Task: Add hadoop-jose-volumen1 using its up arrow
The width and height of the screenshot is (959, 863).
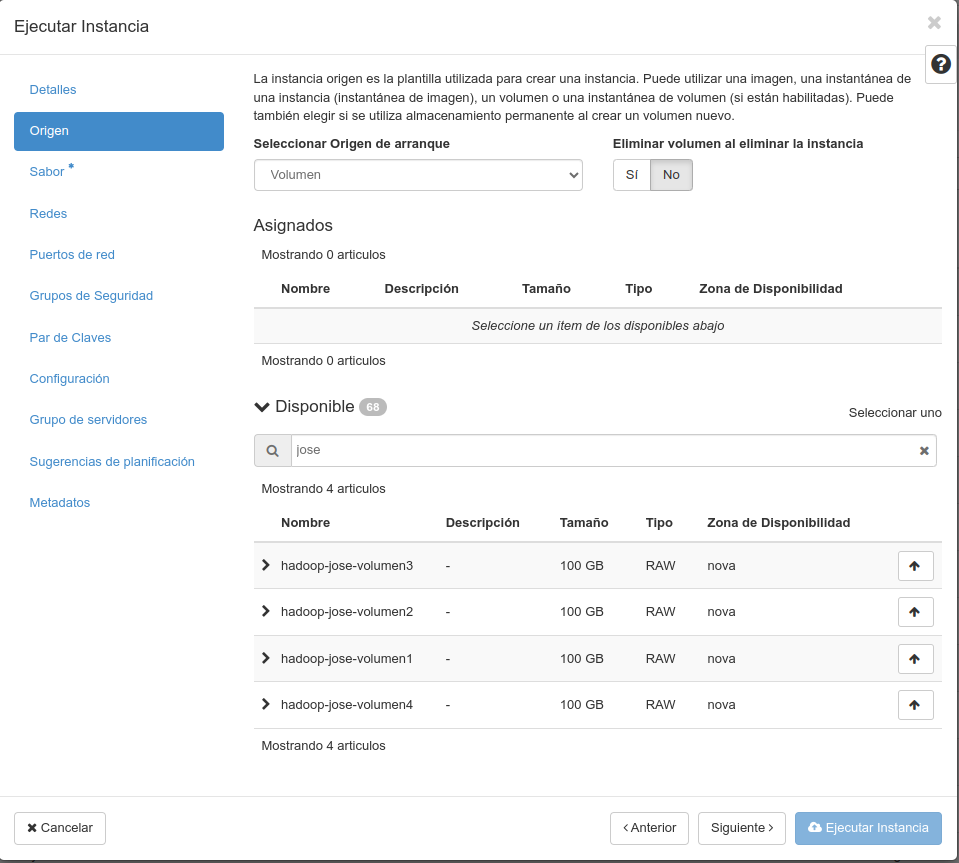Action: tap(915, 658)
